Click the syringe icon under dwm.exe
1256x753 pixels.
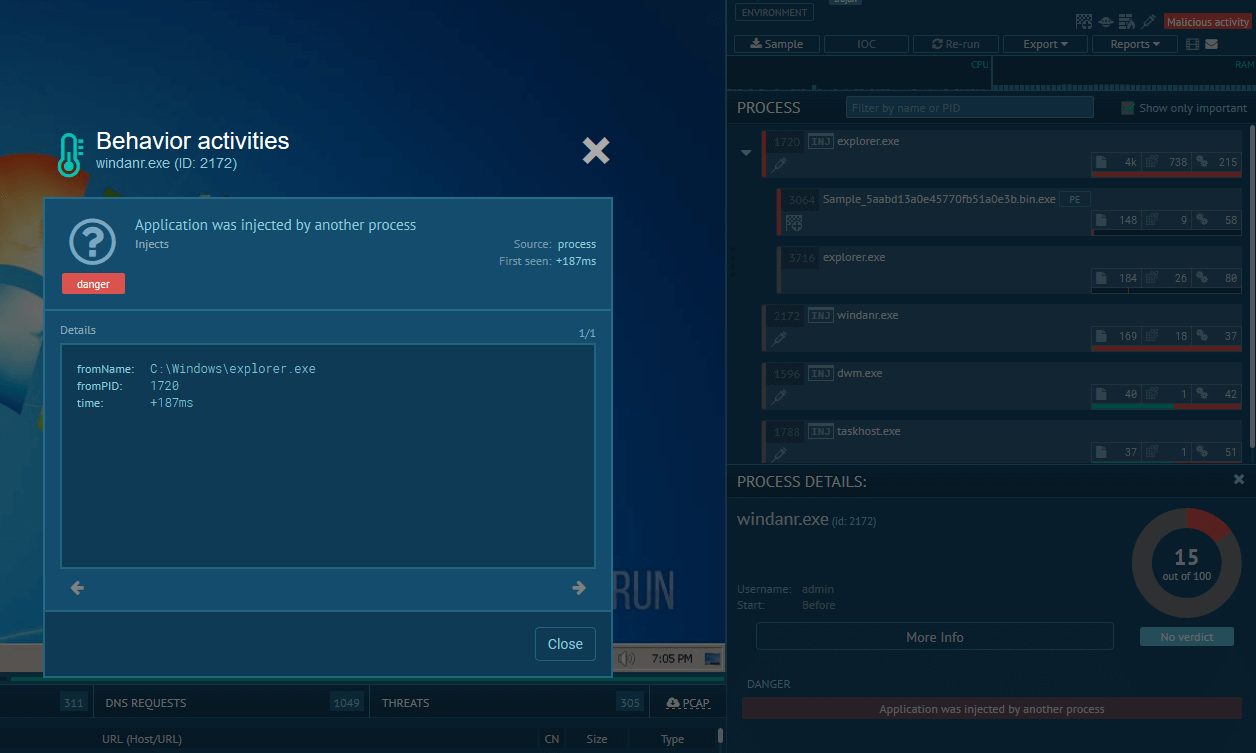(780, 396)
